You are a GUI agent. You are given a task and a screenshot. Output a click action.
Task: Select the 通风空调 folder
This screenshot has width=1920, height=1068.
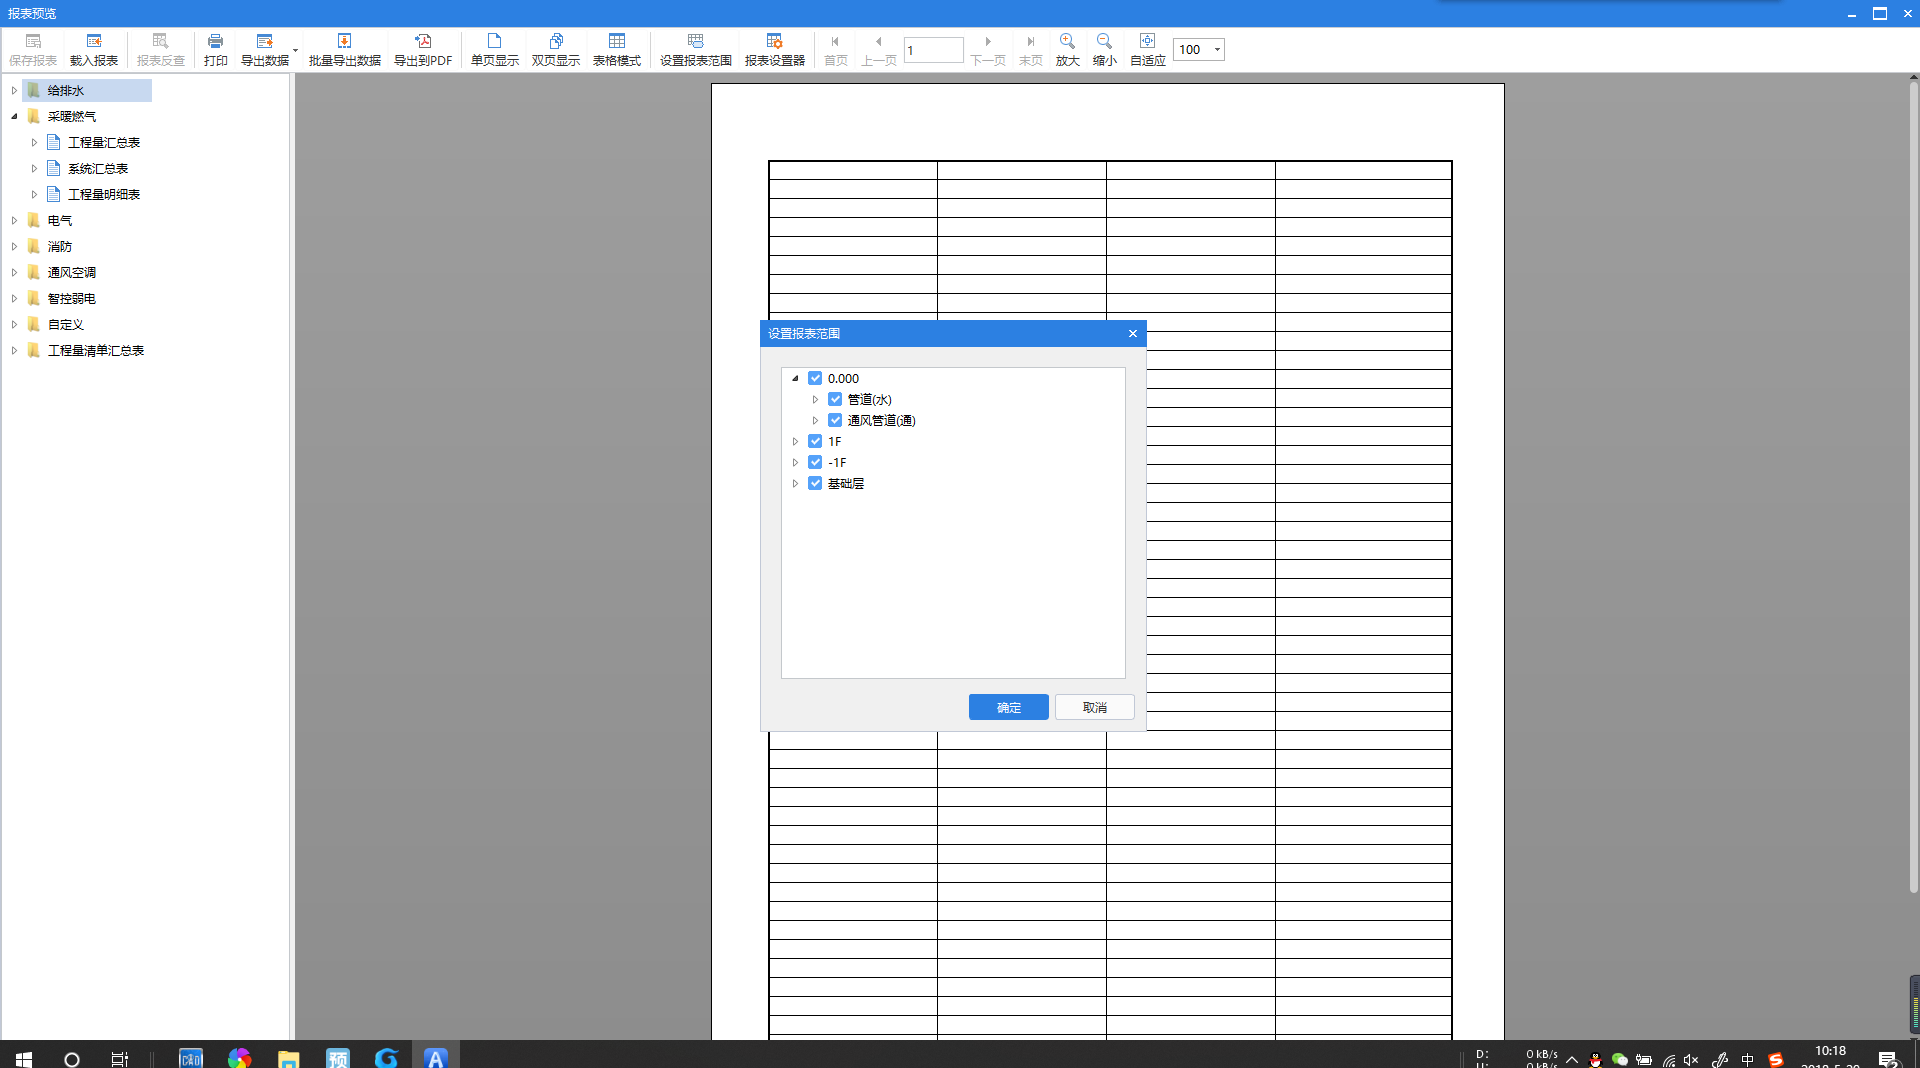tap(72, 272)
